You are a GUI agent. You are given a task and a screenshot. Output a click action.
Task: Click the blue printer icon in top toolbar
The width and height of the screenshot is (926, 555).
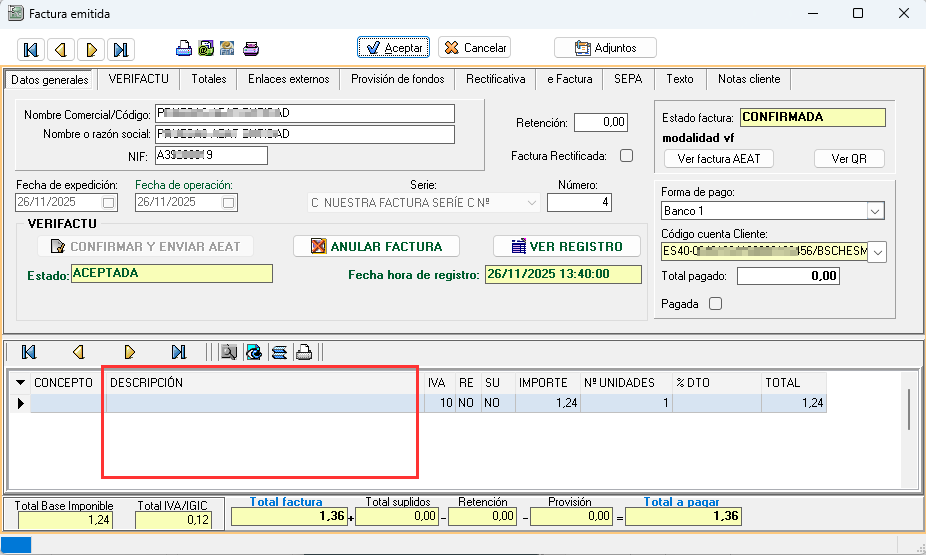184,48
